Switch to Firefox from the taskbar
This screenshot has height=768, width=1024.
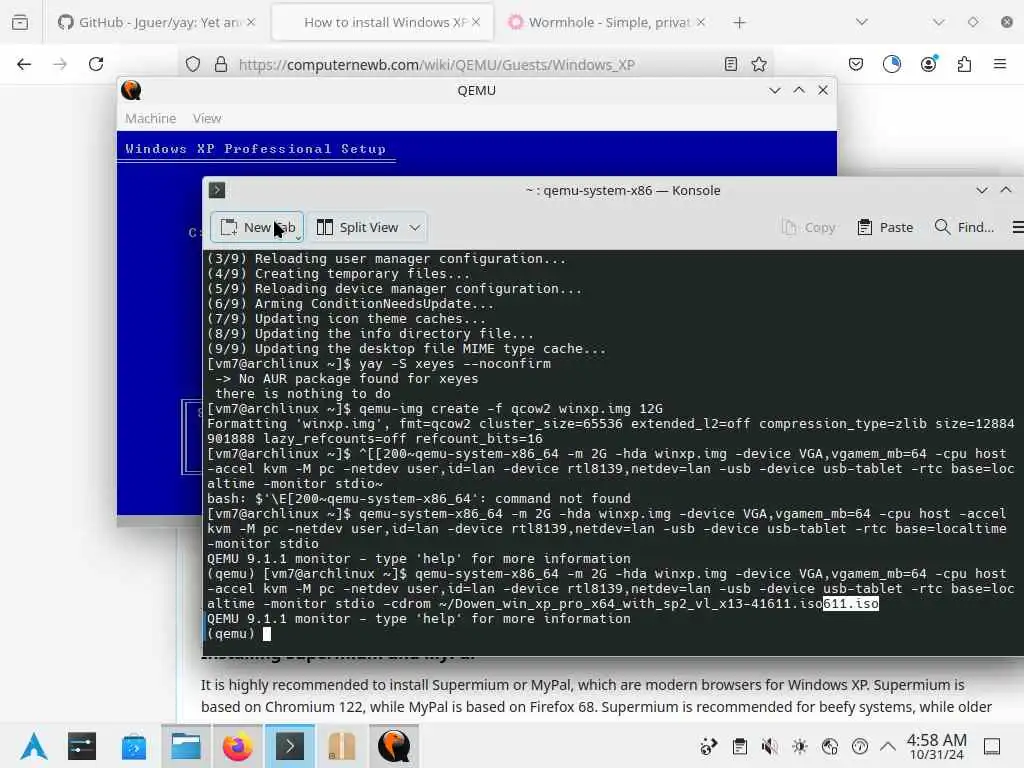[x=238, y=746]
